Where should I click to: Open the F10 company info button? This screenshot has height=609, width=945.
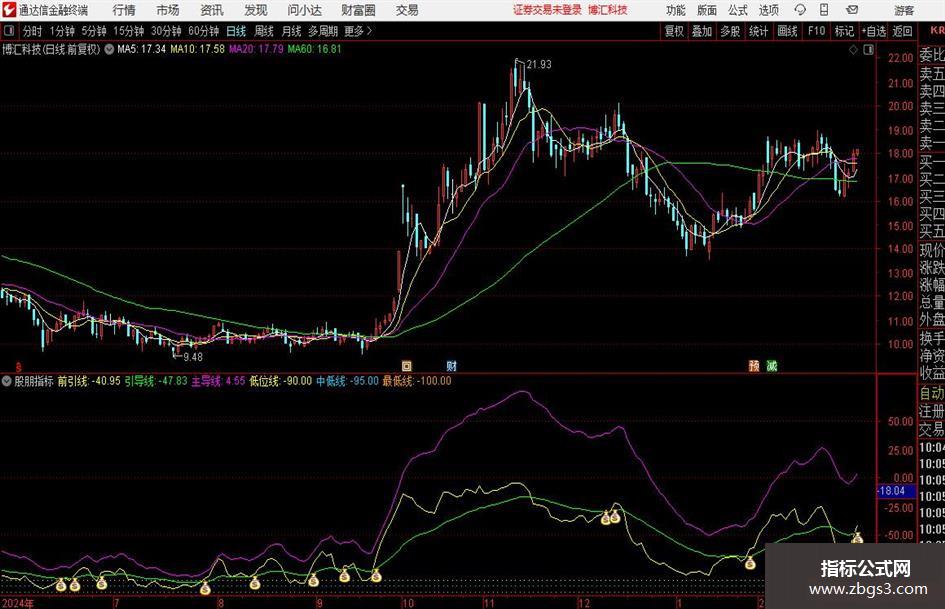[816, 31]
